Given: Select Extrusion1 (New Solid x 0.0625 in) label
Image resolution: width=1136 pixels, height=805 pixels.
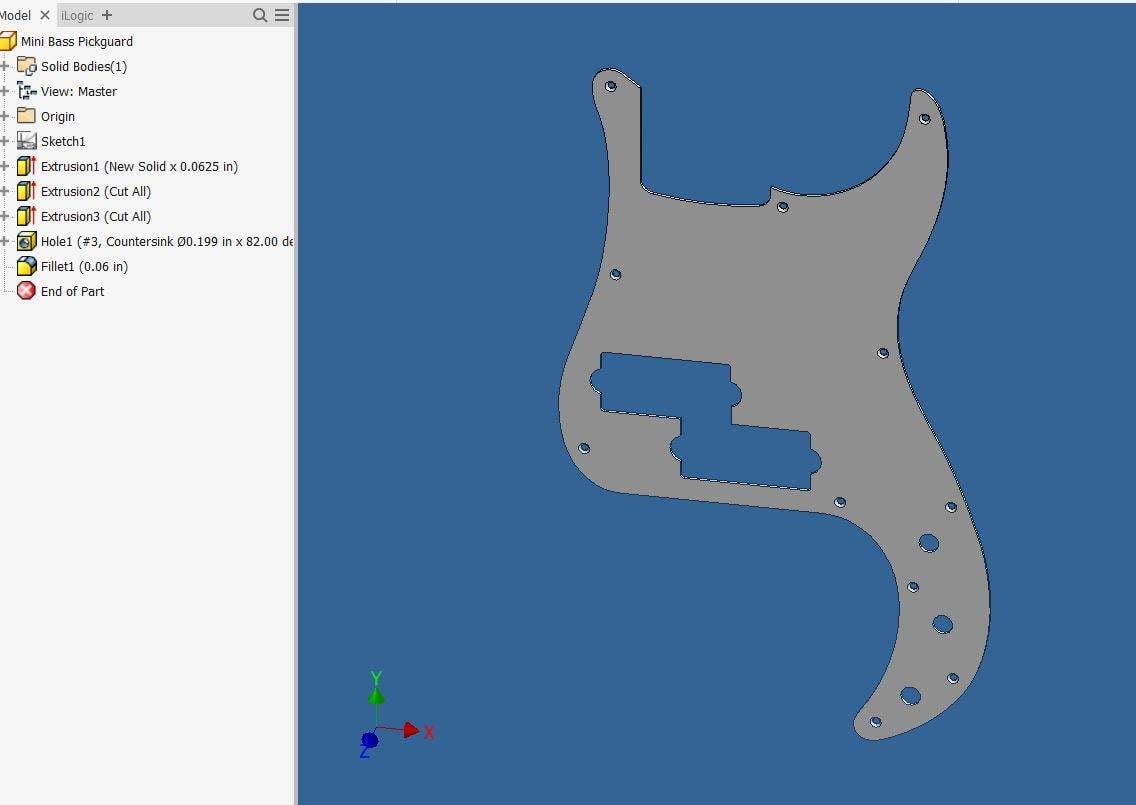Looking at the screenshot, I should tap(139, 167).
